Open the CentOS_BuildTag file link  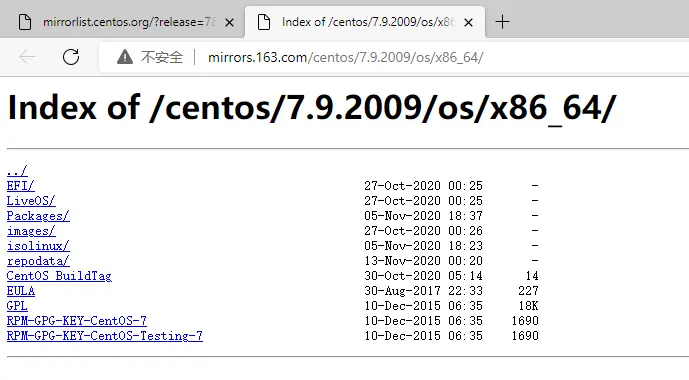(59, 275)
